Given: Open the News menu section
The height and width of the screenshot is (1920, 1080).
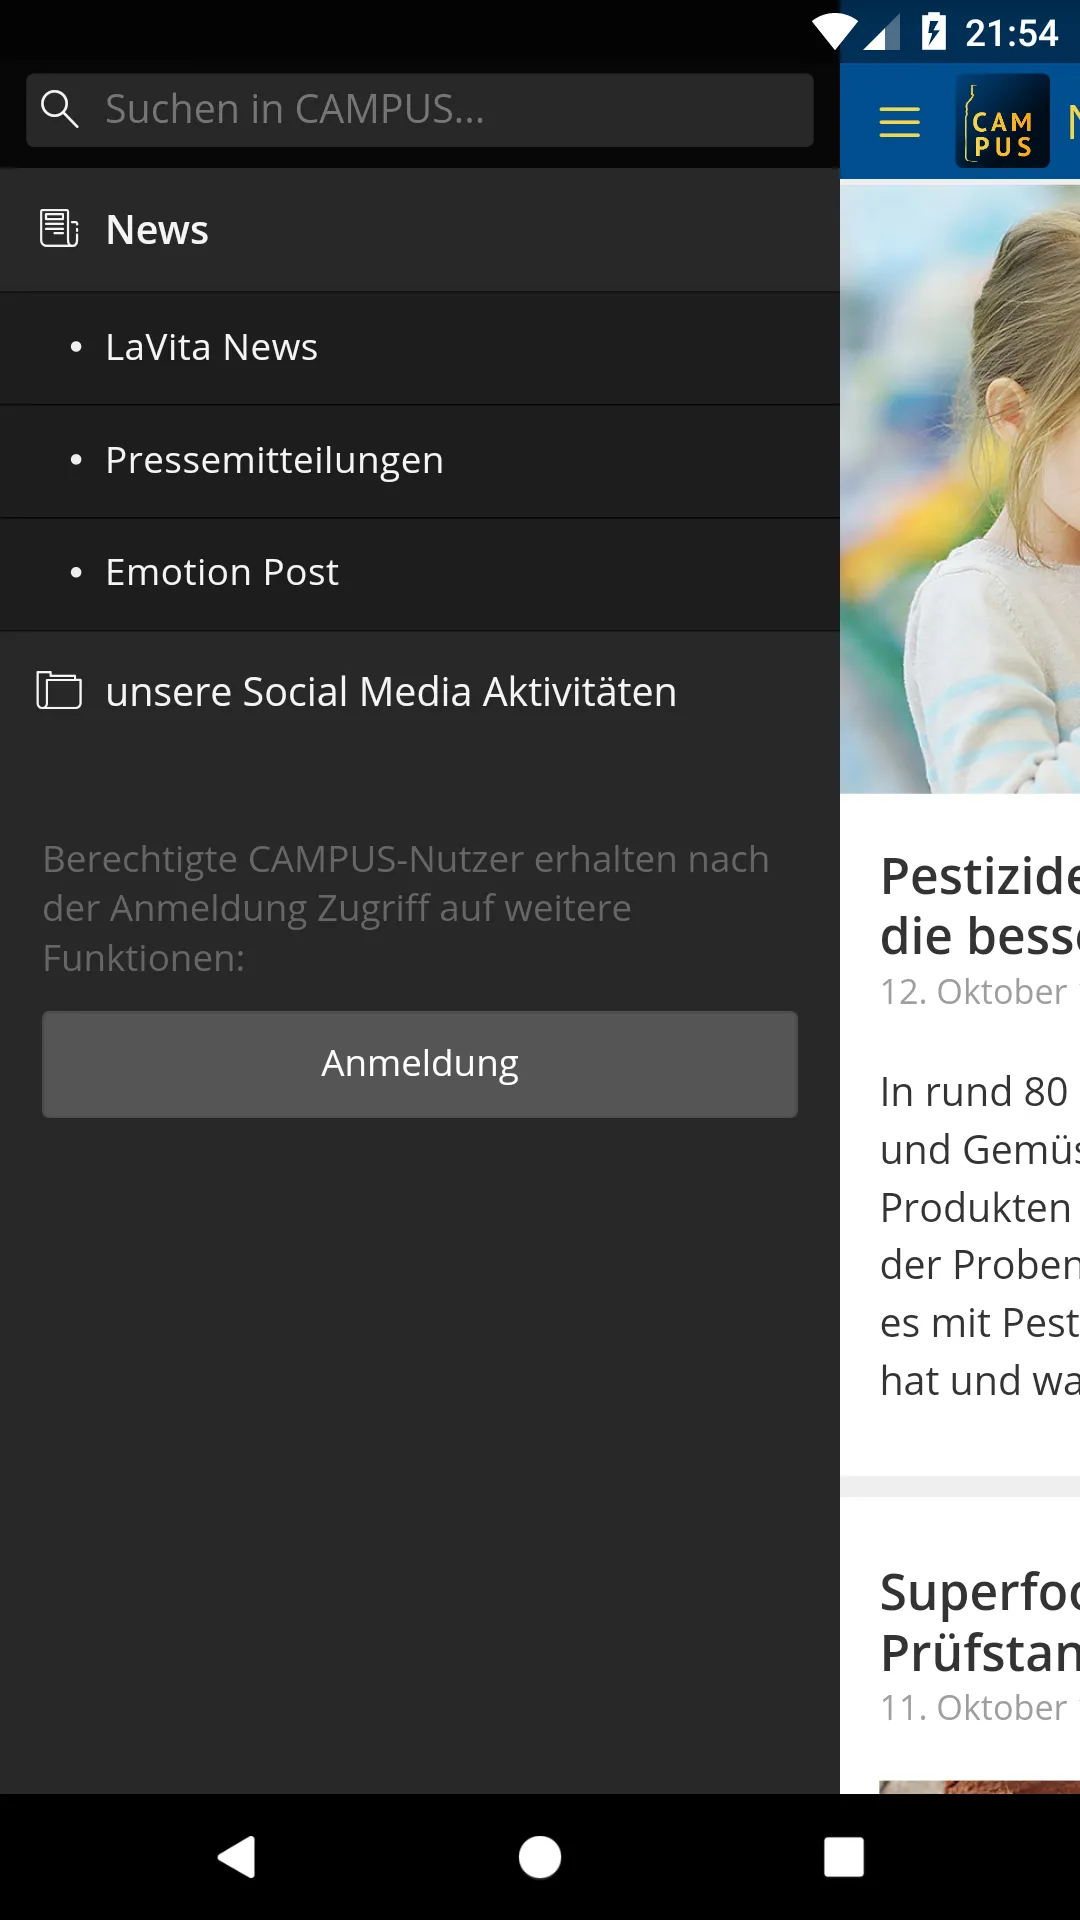Looking at the screenshot, I should (x=419, y=230).
